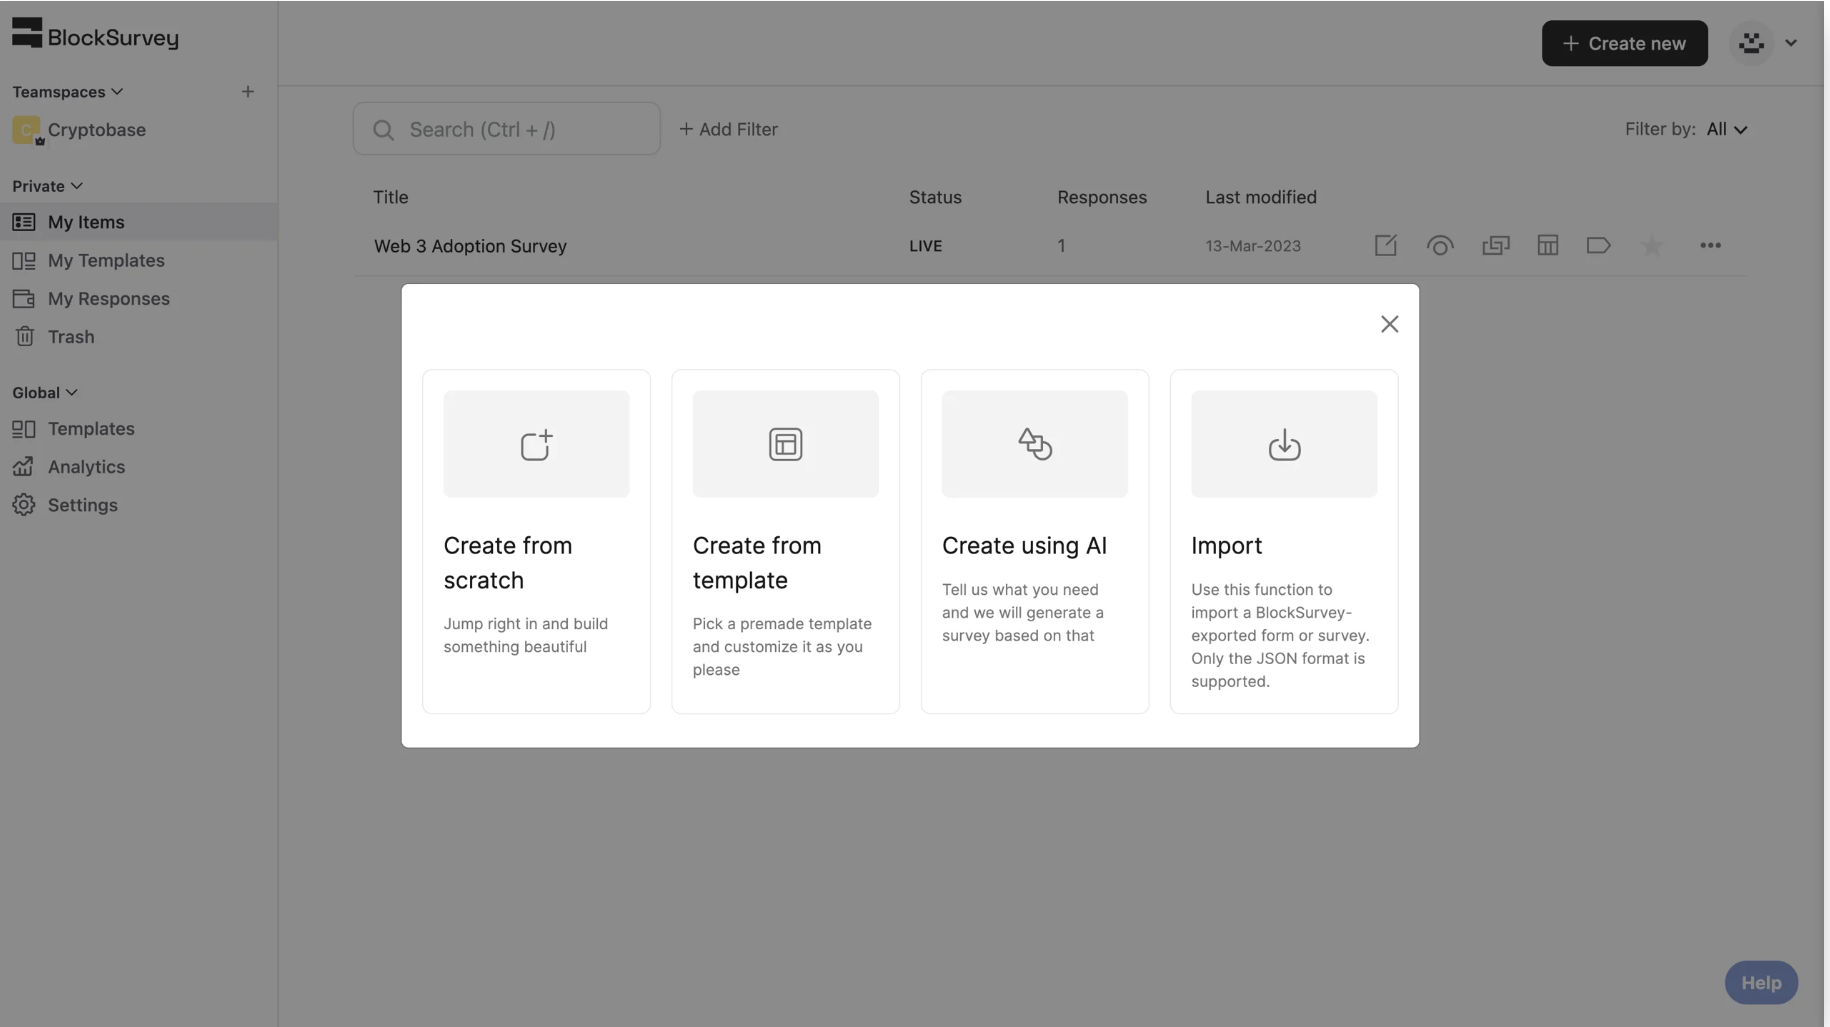Focus the Search input field
1830x1027 pixels.
(x=506, y=129)
